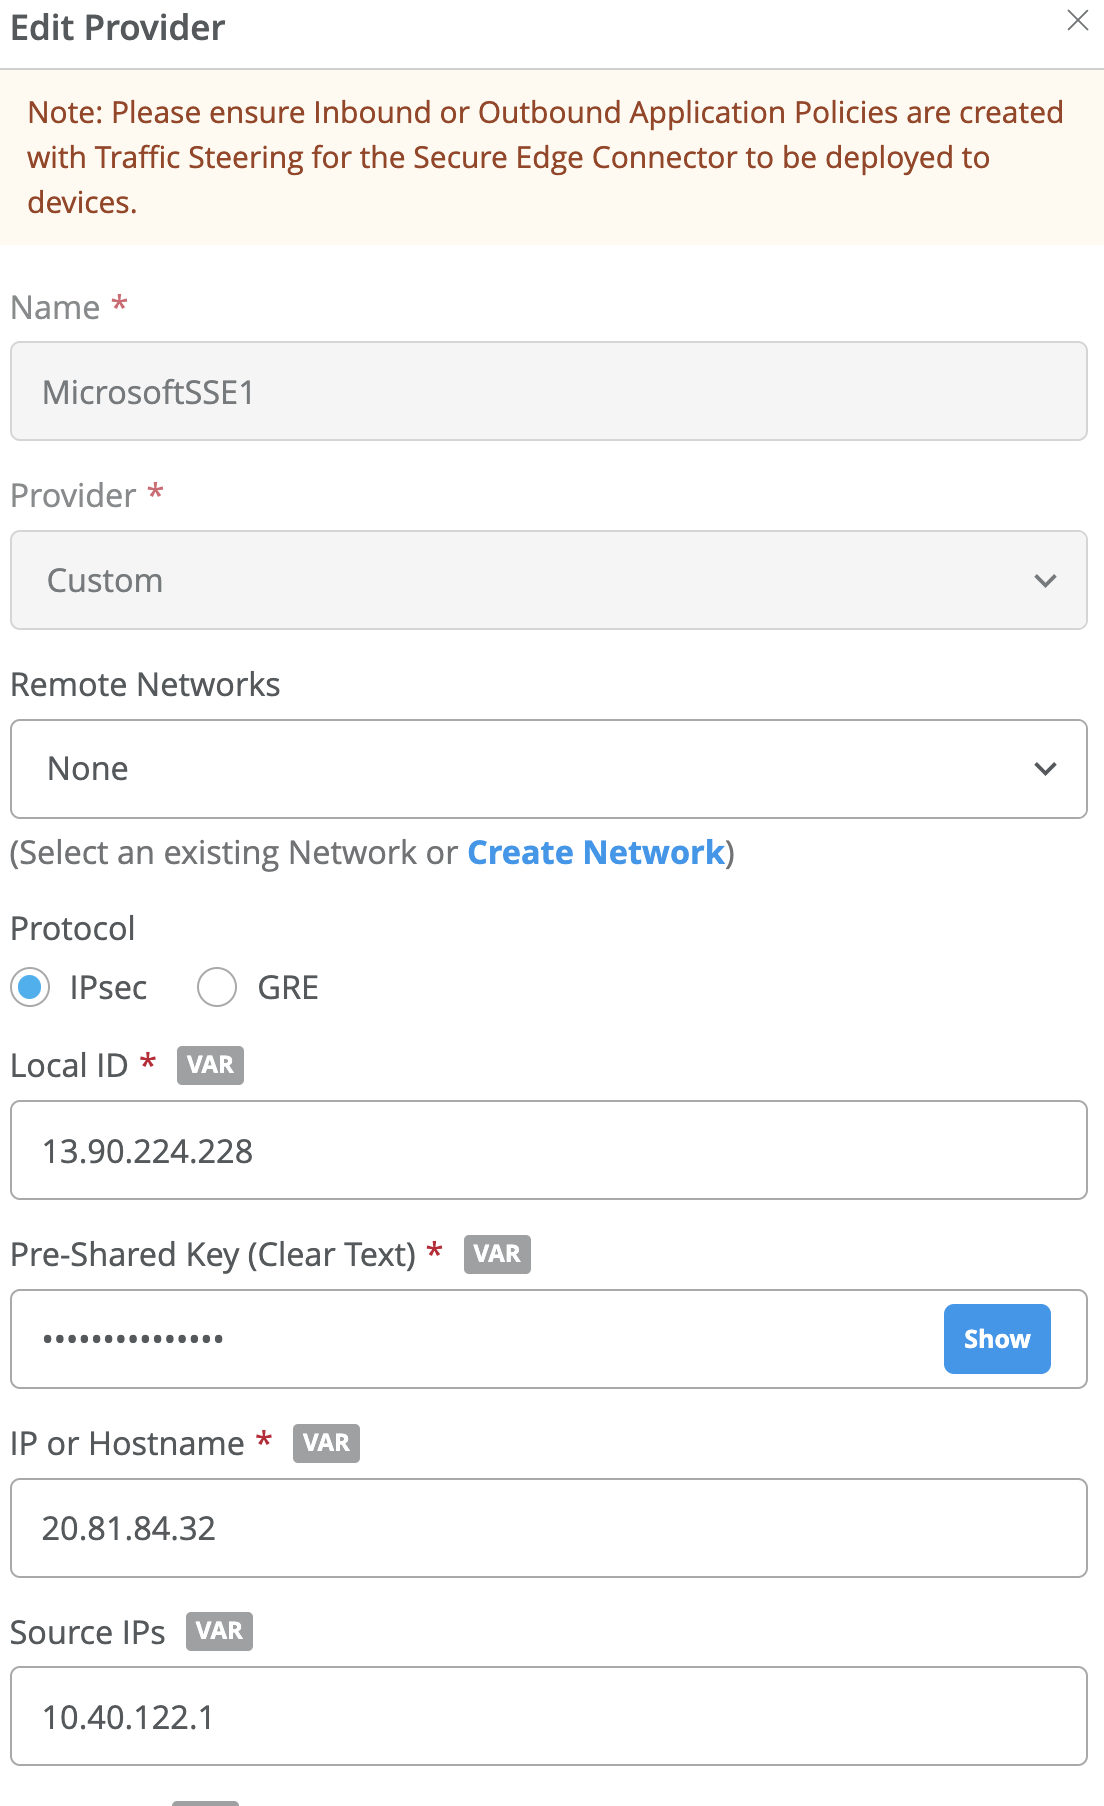Show the Pre-Shared Key text
The height and width of the screenshot is (1806, 1104).
[996, 1339]
